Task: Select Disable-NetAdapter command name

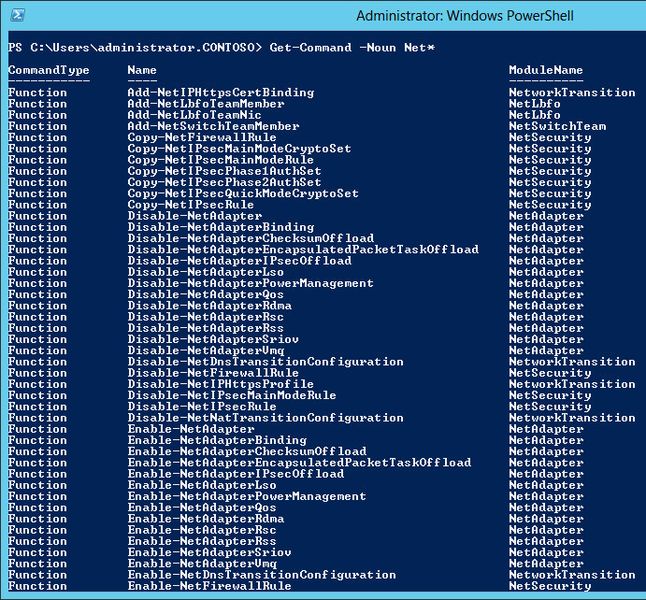Action: 195,216
